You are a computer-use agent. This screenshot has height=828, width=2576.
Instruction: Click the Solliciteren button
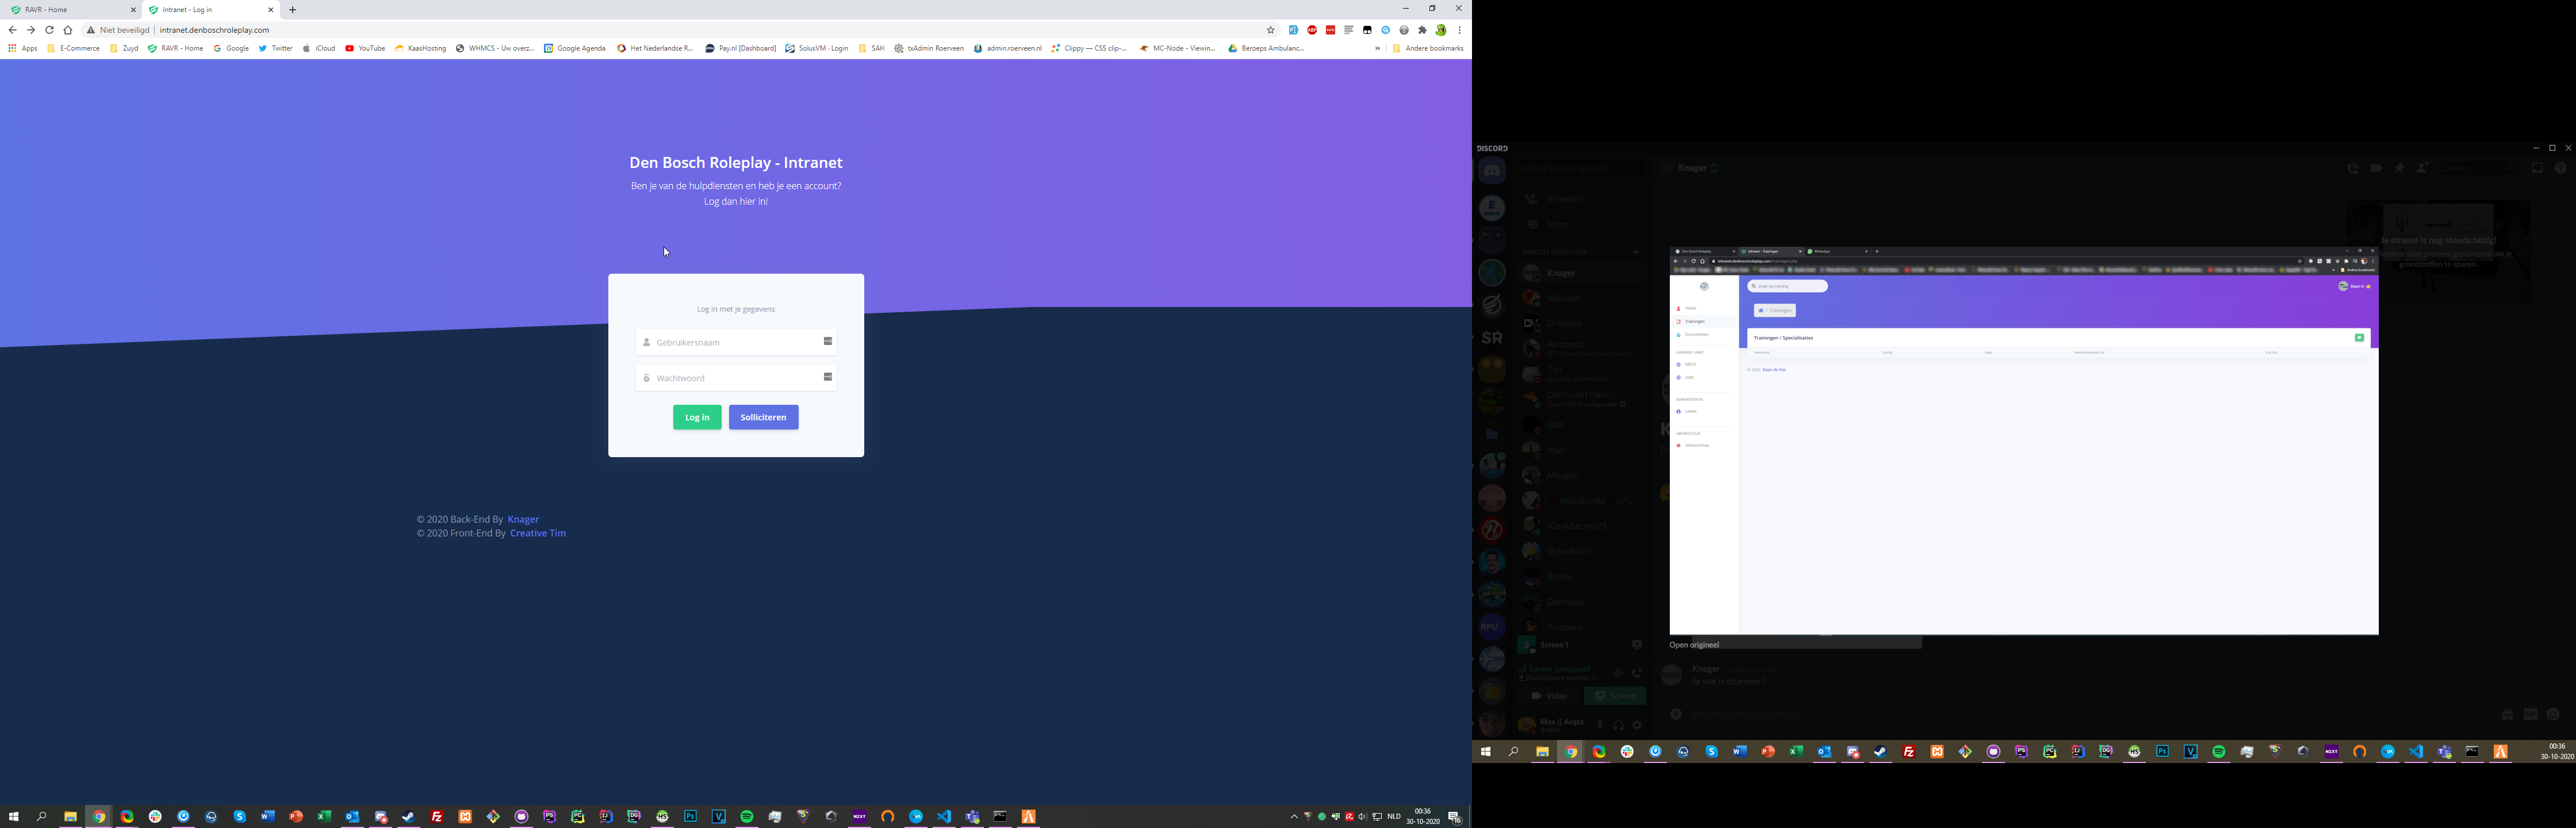coord(763,417)
